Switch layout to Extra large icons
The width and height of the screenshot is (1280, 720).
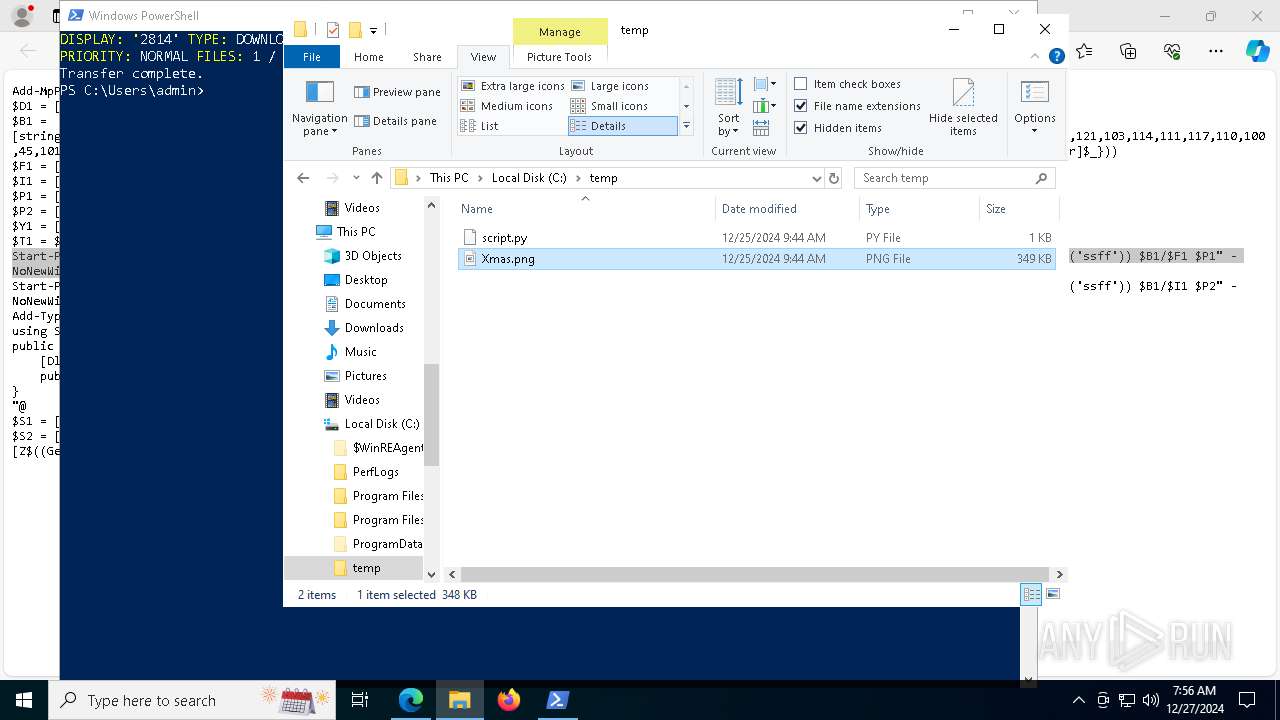(512, 86)
